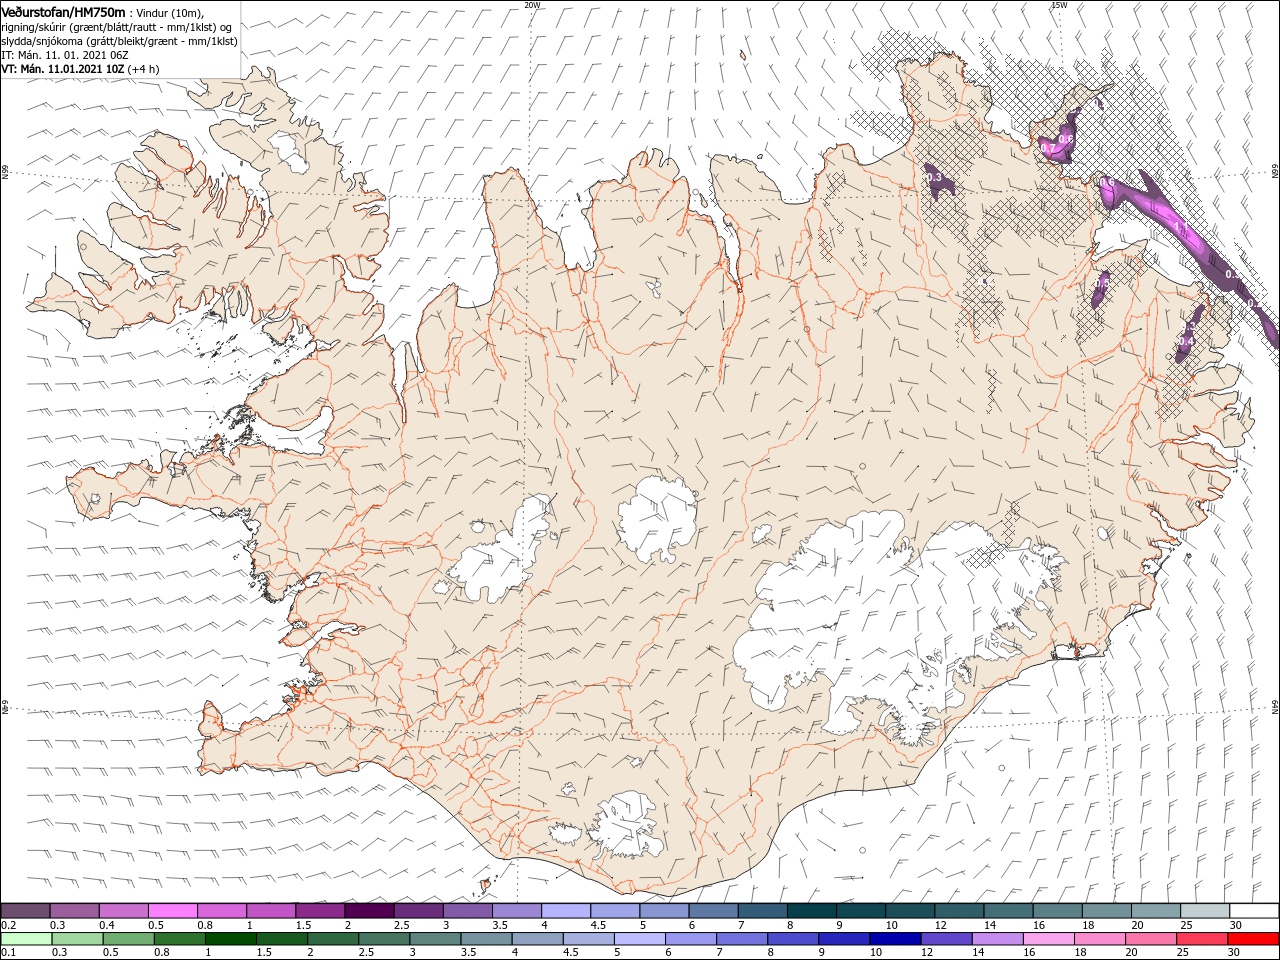Select the lavender rain swatch labeled 14

point(998,939)
